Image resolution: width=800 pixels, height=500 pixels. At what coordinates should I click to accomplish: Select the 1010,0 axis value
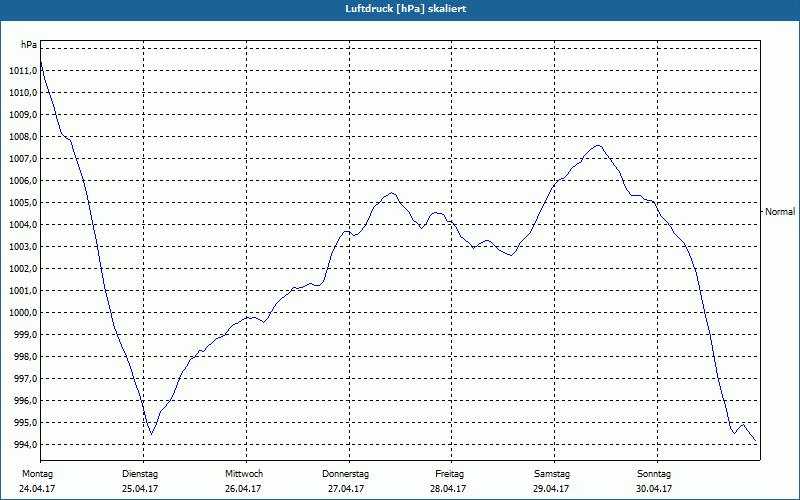(x=23, y=92)
